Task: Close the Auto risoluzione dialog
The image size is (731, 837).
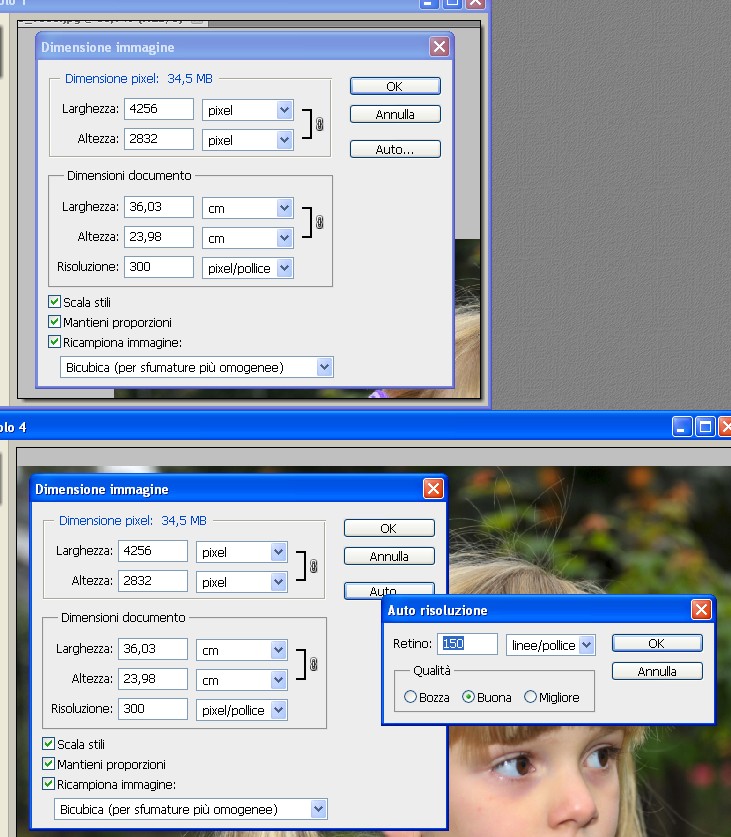Action: point(702,610)
